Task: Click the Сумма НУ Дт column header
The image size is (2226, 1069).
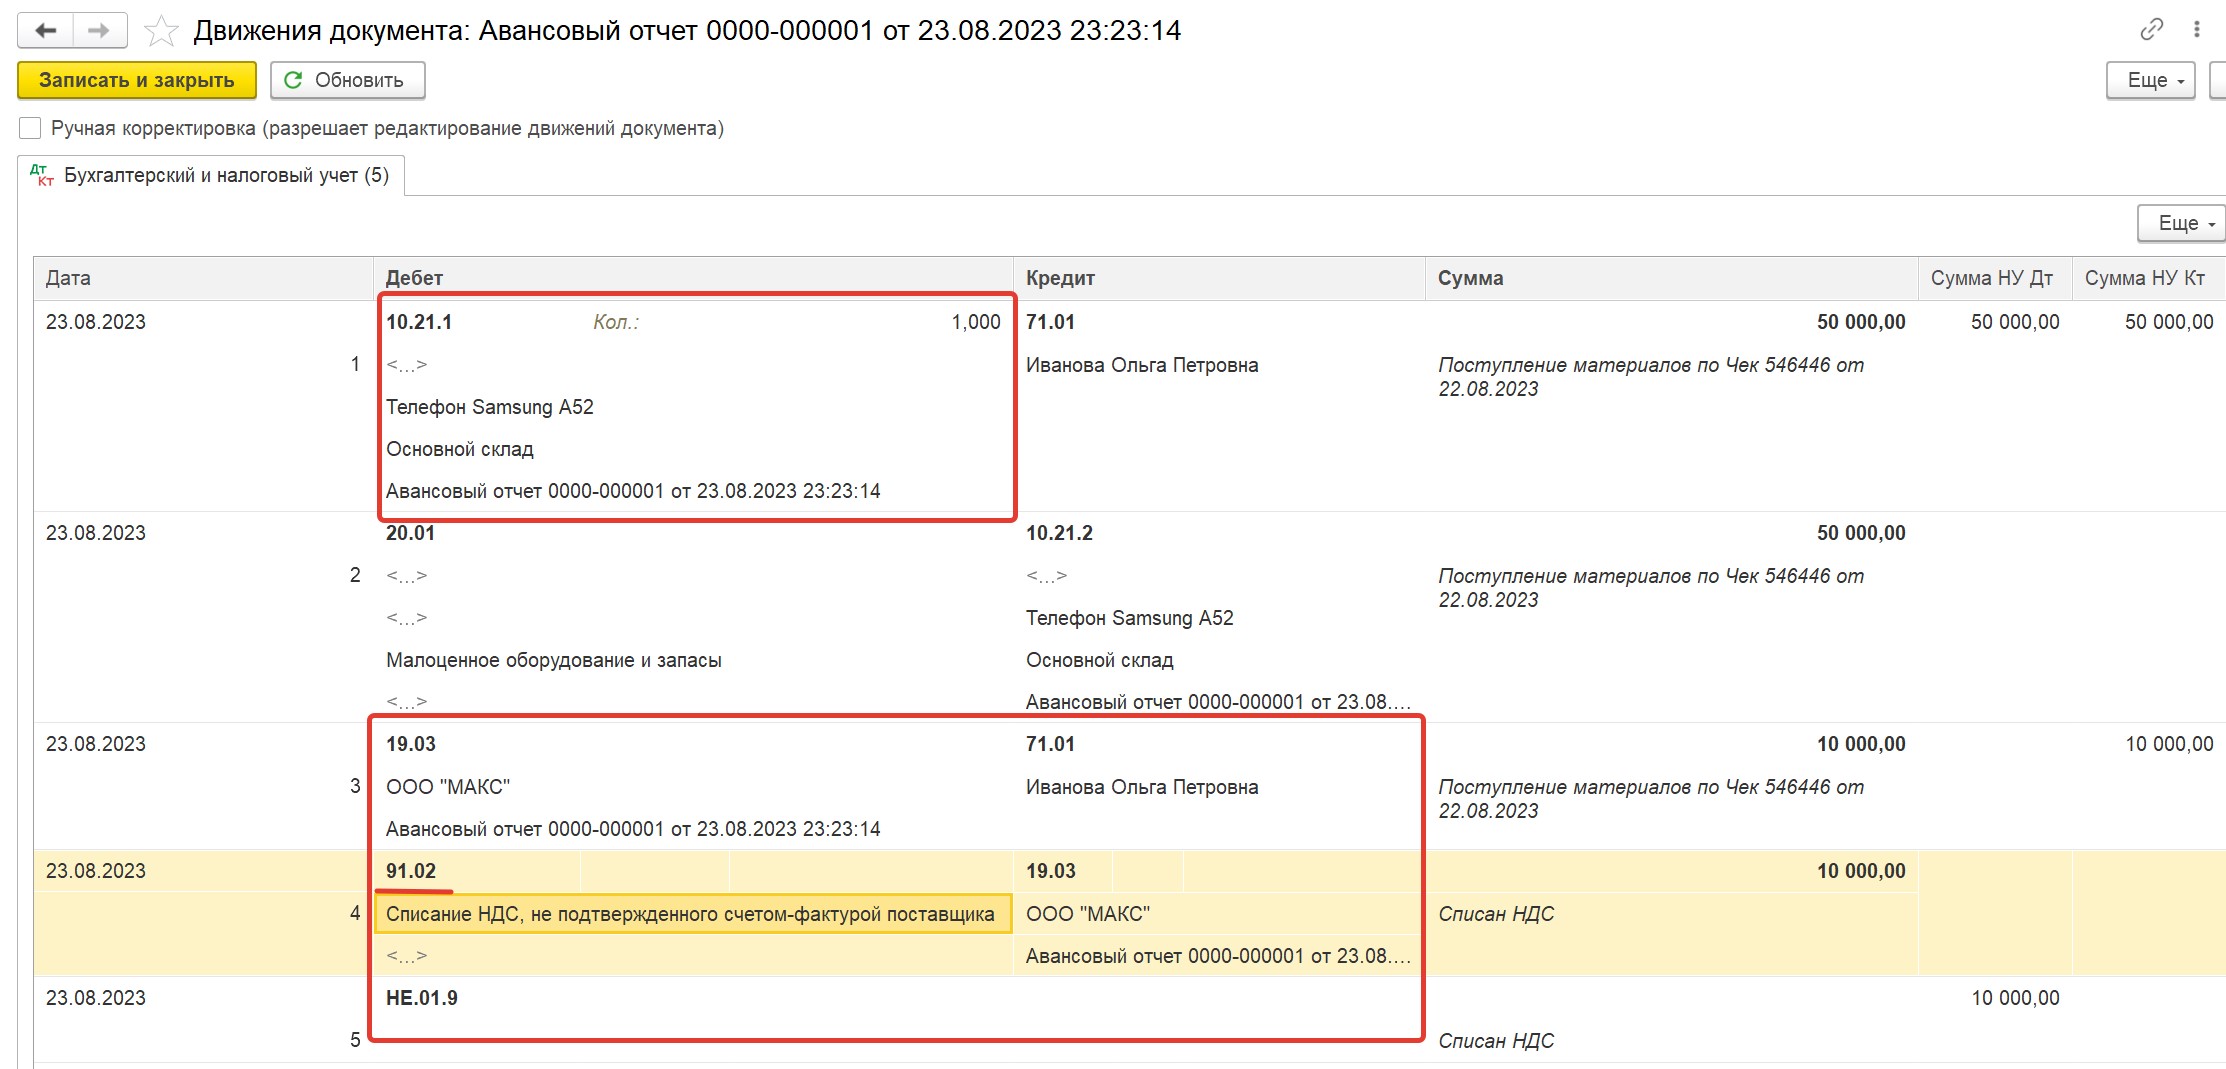Action: tap(1994, 278)
